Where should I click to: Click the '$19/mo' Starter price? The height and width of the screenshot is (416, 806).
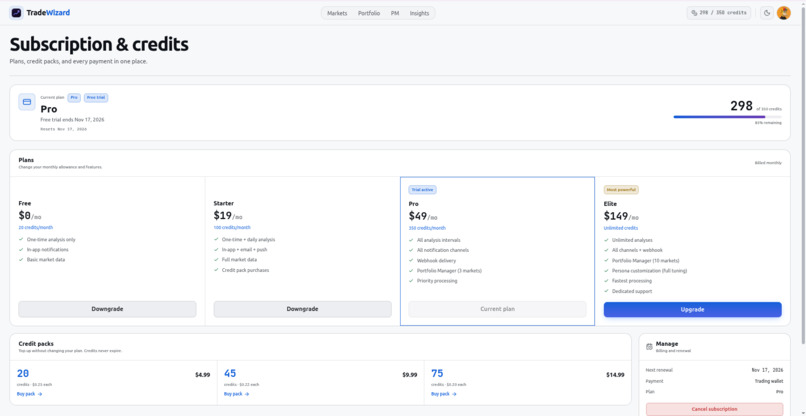coord(228,216)
